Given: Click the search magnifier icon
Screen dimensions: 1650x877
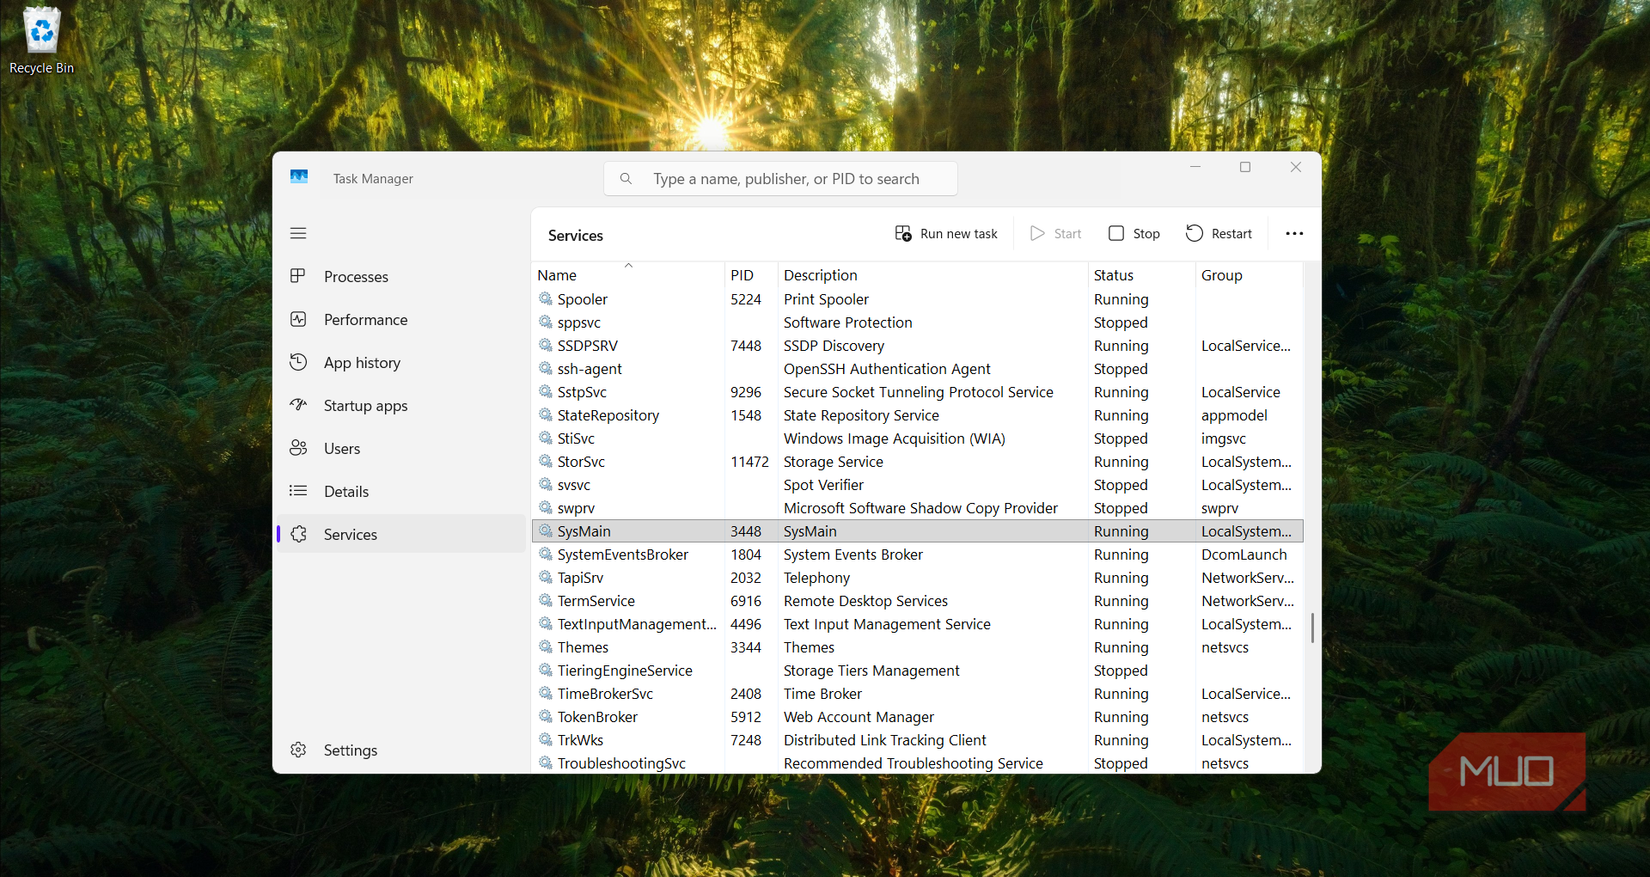Looking at the screenshot, I should point(626,179).
